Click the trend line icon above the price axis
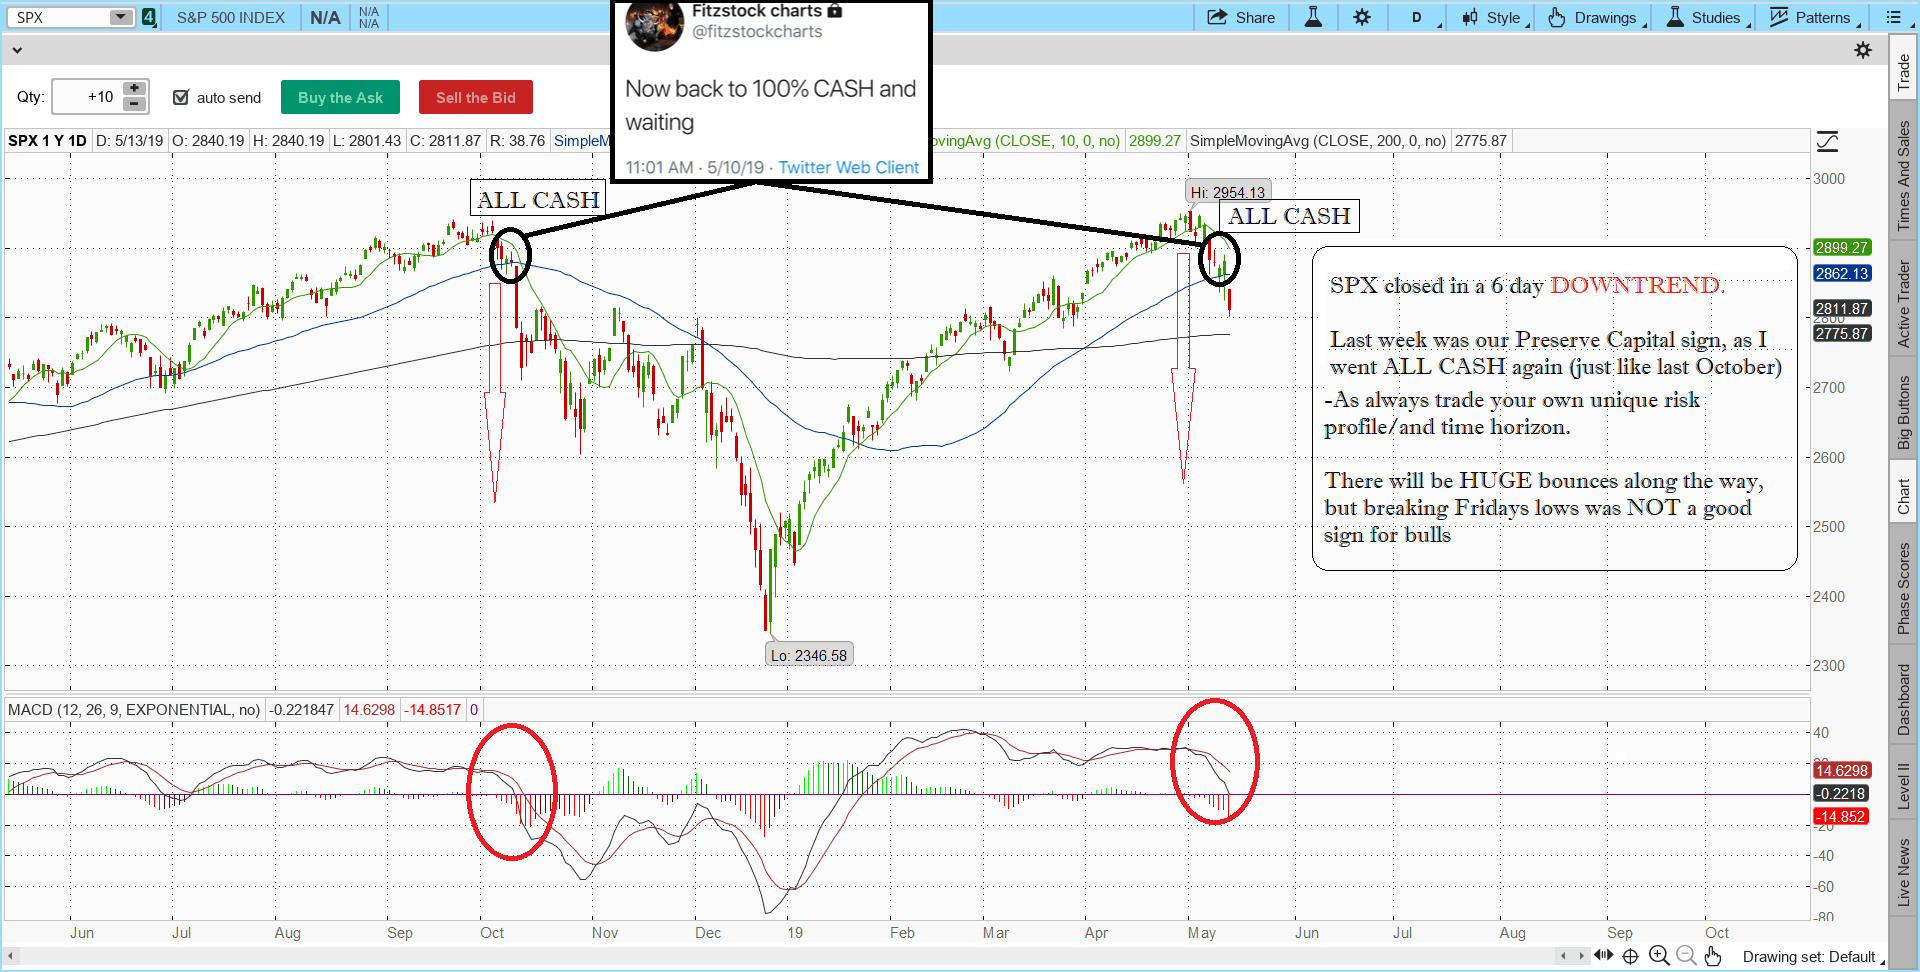 click(x=1827, y=142)
